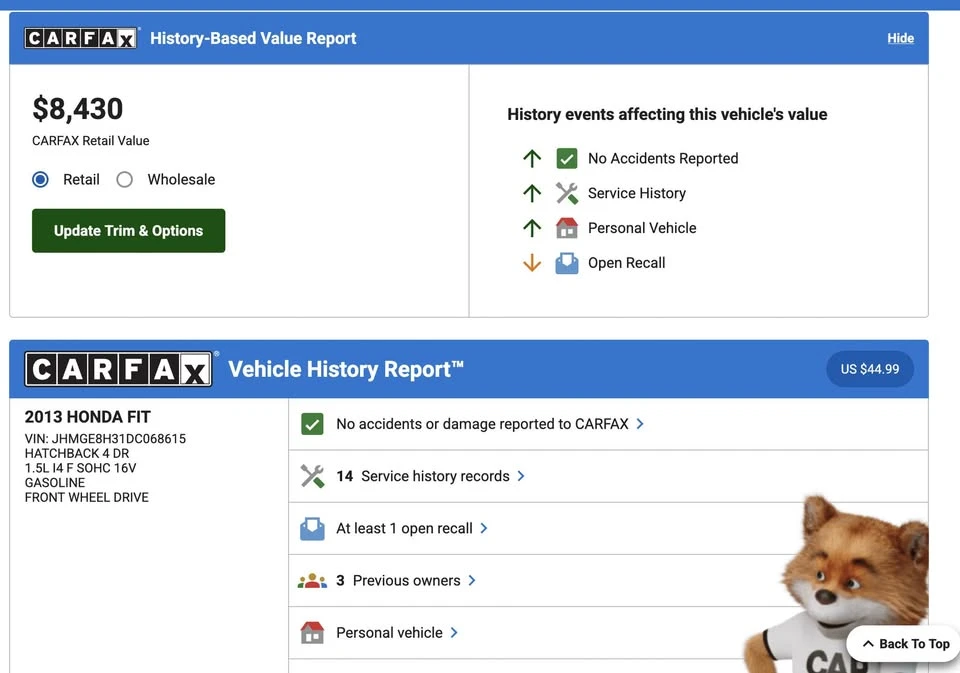Viewport: 960px width, 673px height.
Task: Click the recall envelope icon beside At least 1 open recall
Action: click(312, 528)
